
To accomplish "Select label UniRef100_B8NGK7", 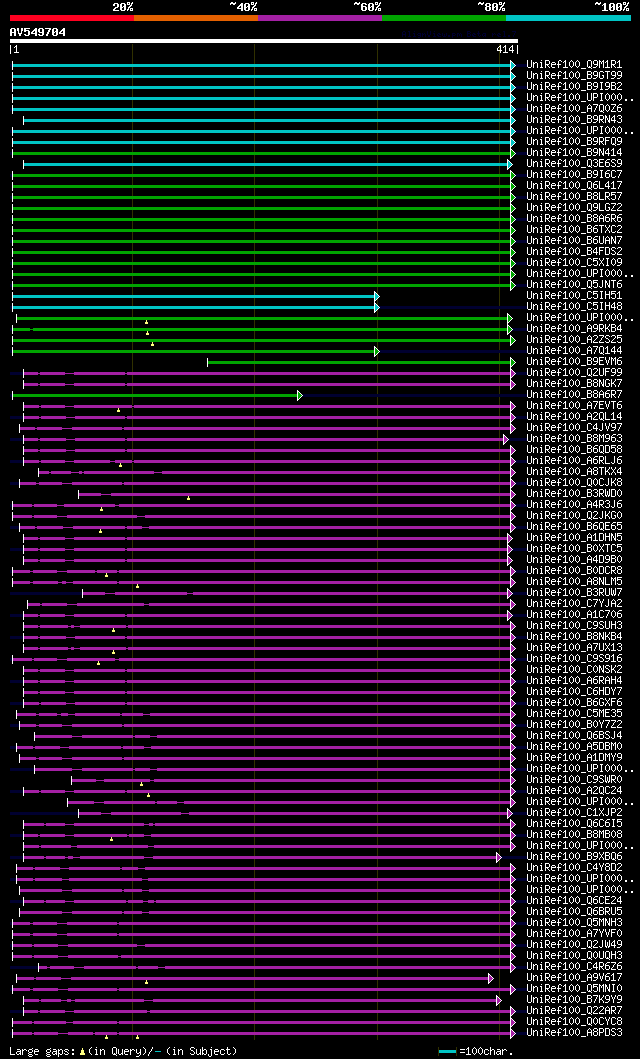I will point(575,383).
